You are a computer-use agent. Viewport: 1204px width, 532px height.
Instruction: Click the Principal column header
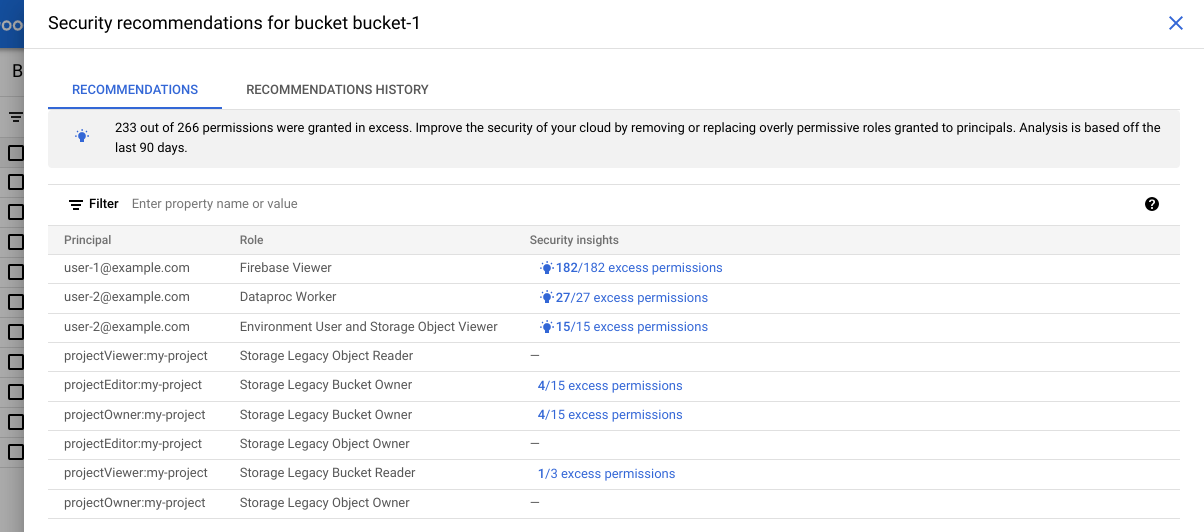point(88,240)
